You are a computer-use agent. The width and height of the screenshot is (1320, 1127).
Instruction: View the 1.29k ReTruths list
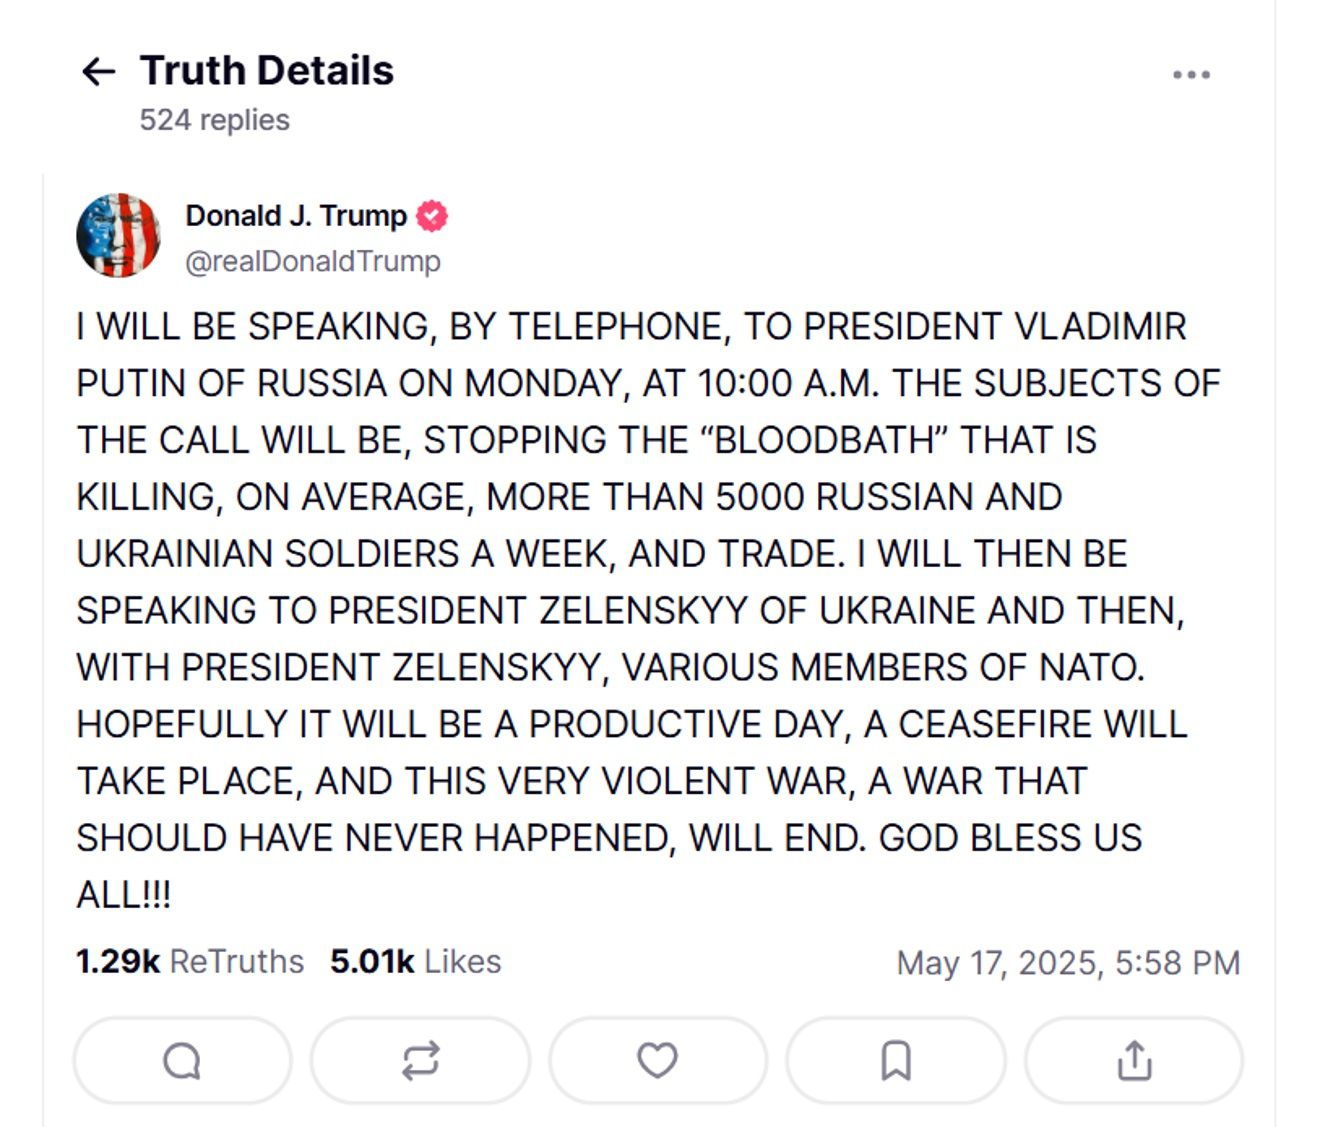(x=190, y=961)
